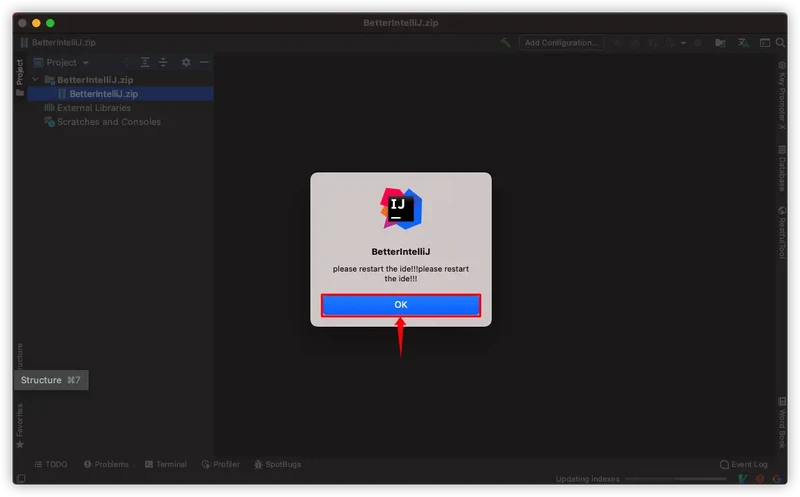Click the run configuration dropdown arrow

point(683,43)
